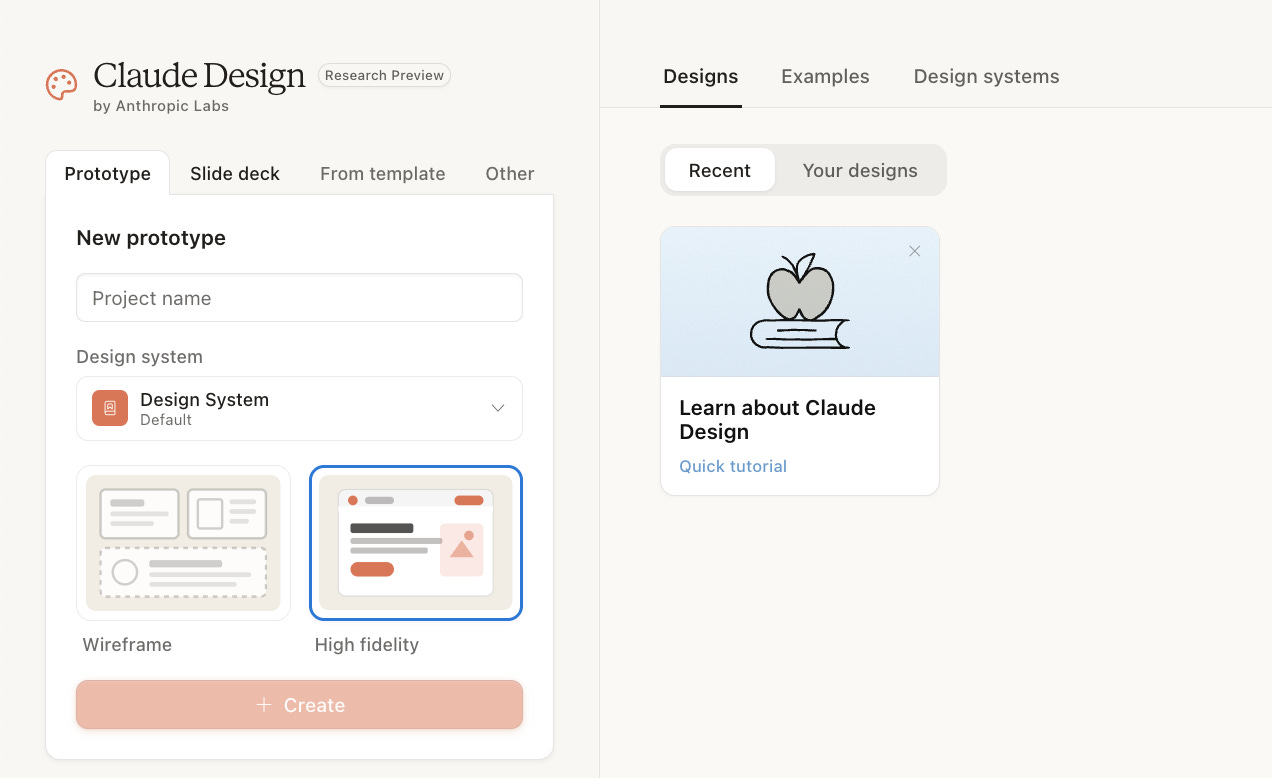
Task: Click the Create button
Action: (299, 705)
